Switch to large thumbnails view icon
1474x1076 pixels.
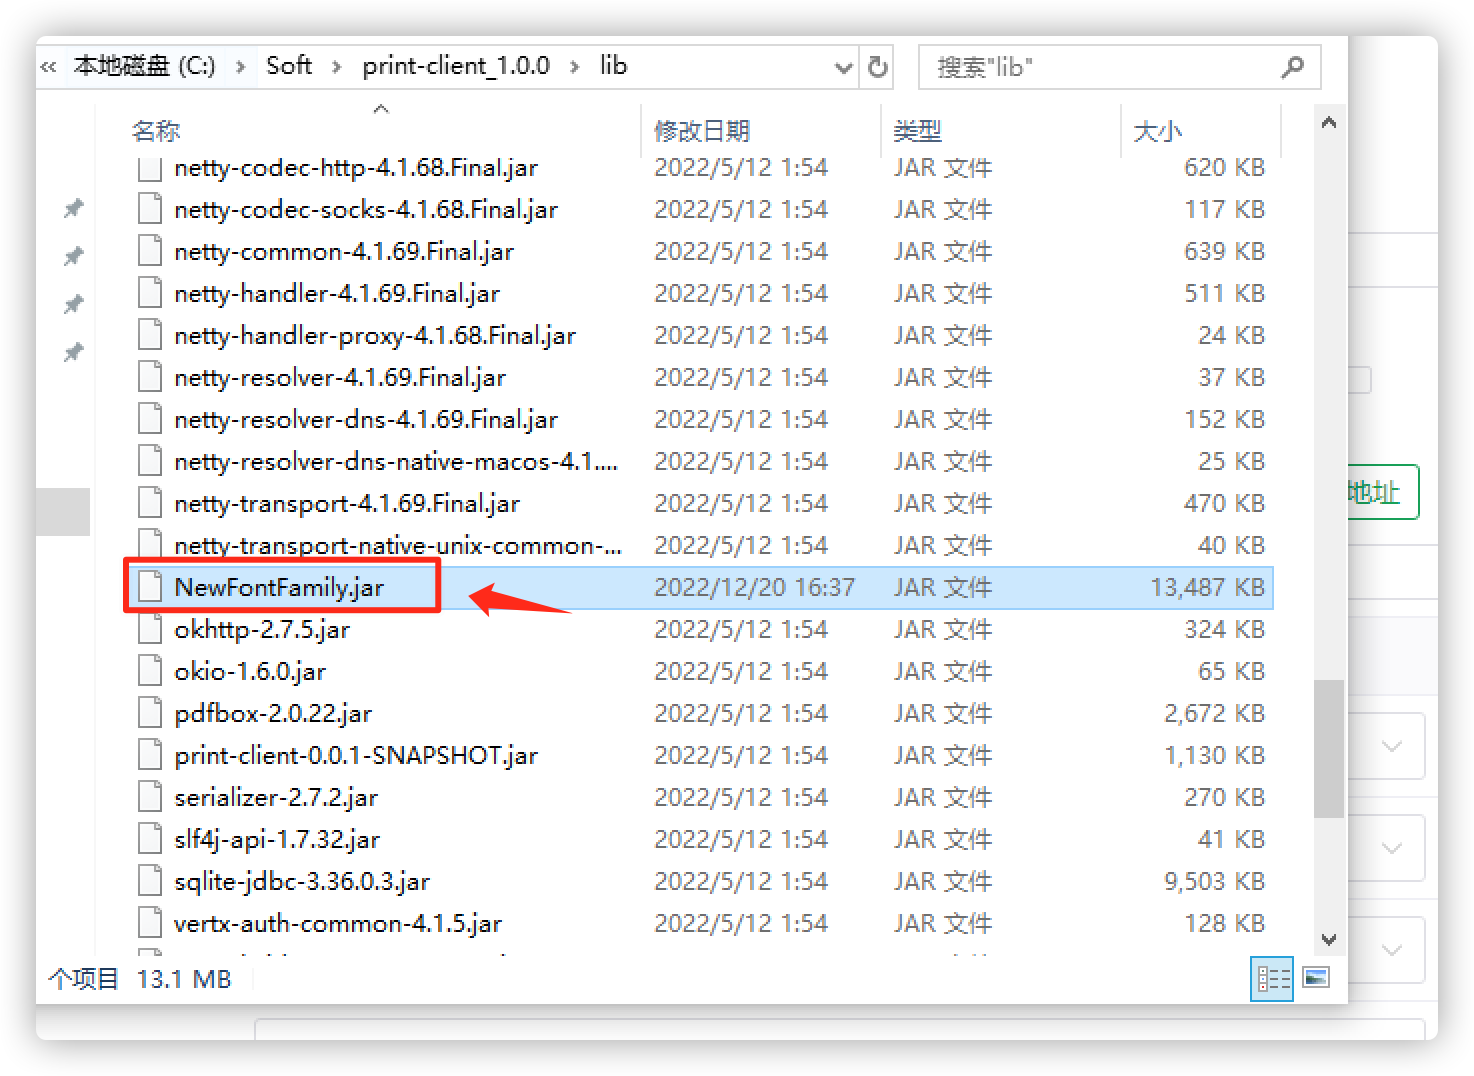[x=1316, y=978]
